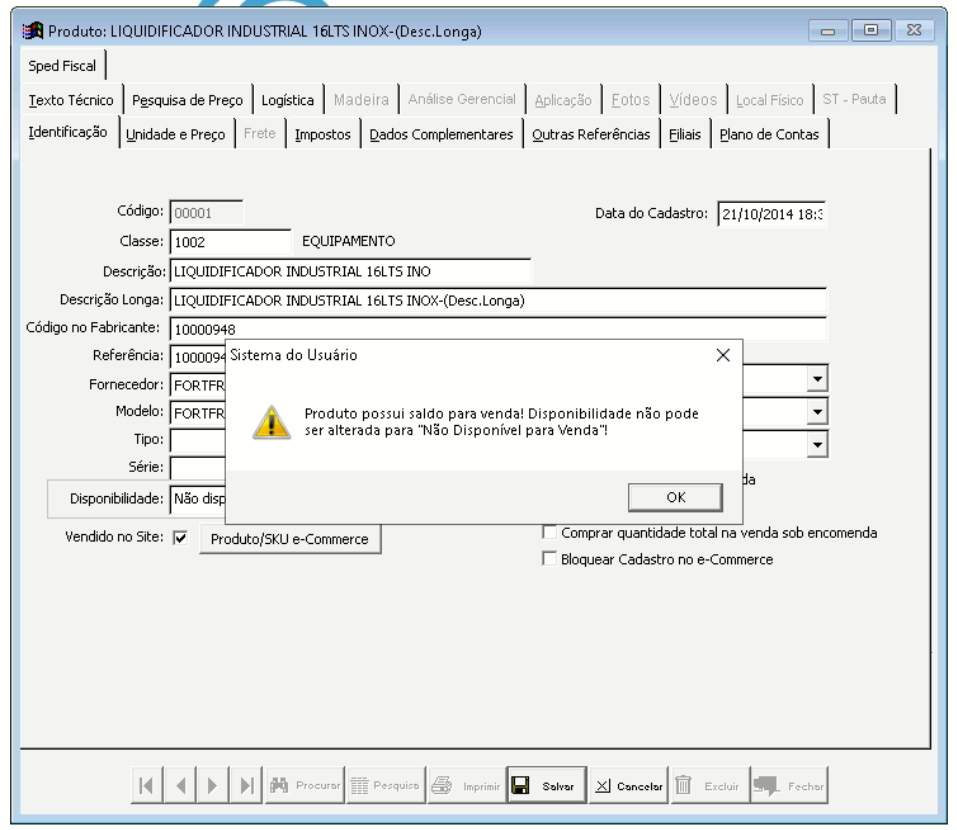This screenshot has height=830, width=957.
Task: Click the Local Físico tab
Action: pyautogui.click(x=770, y=100)
